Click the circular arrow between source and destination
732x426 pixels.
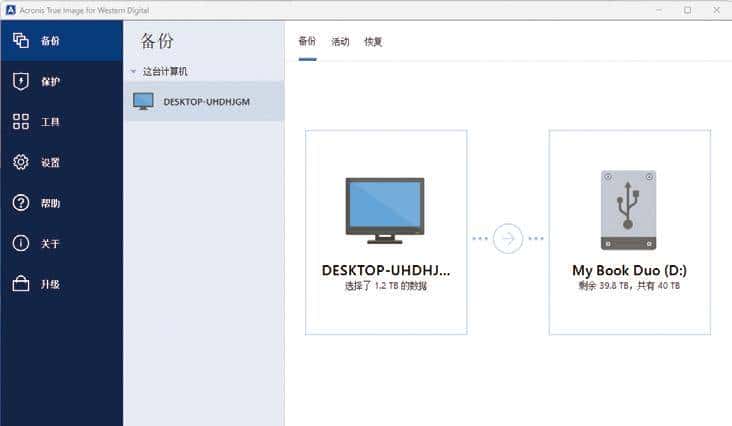508,238
